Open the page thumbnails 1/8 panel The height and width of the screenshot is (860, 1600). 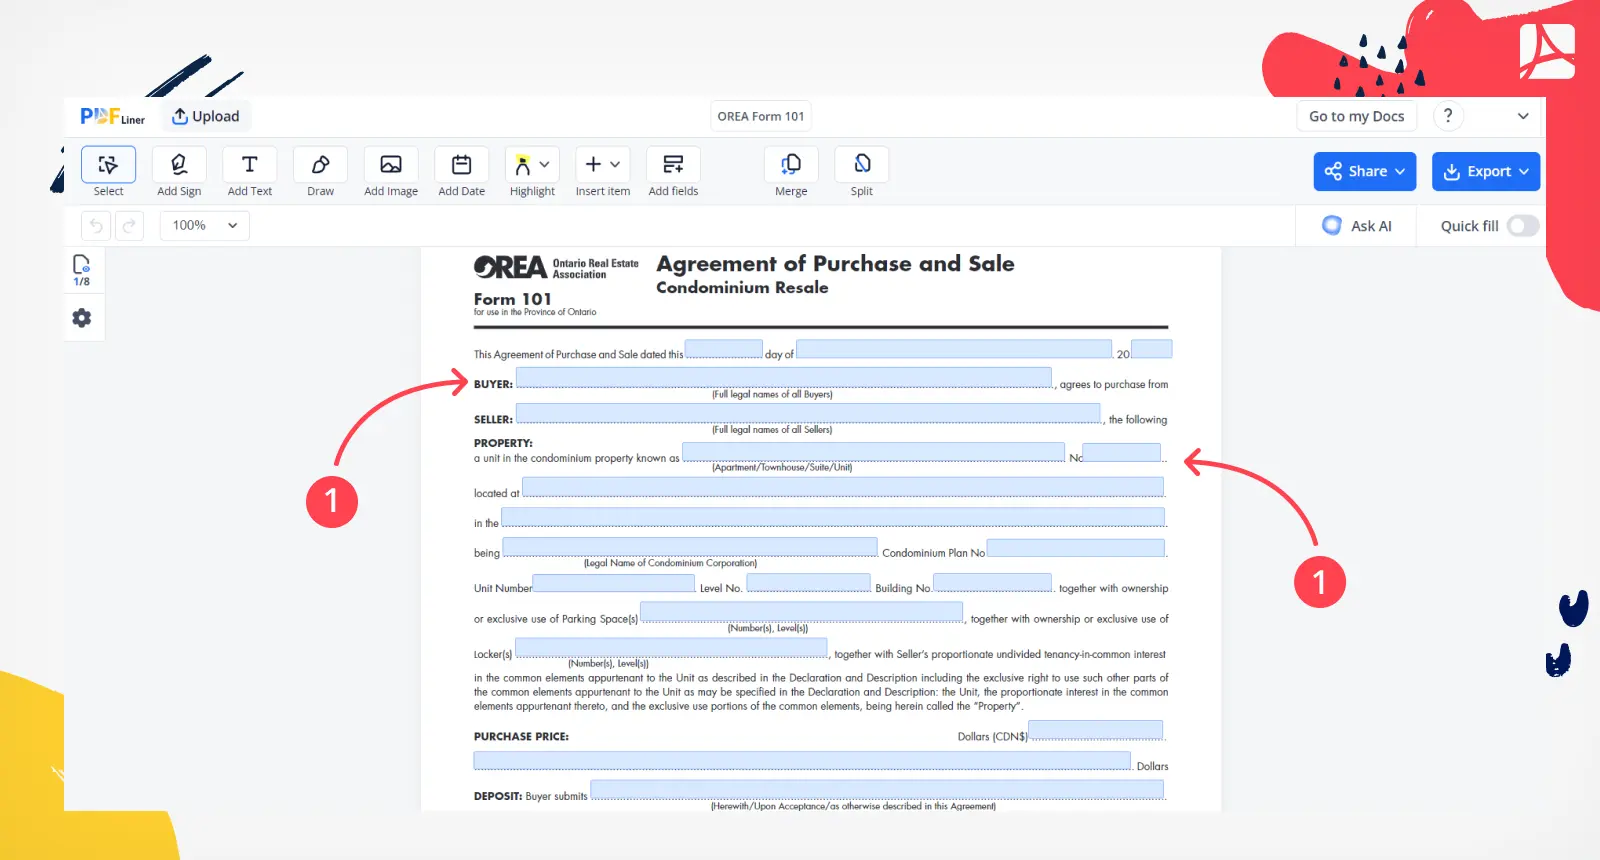[82, 270]
